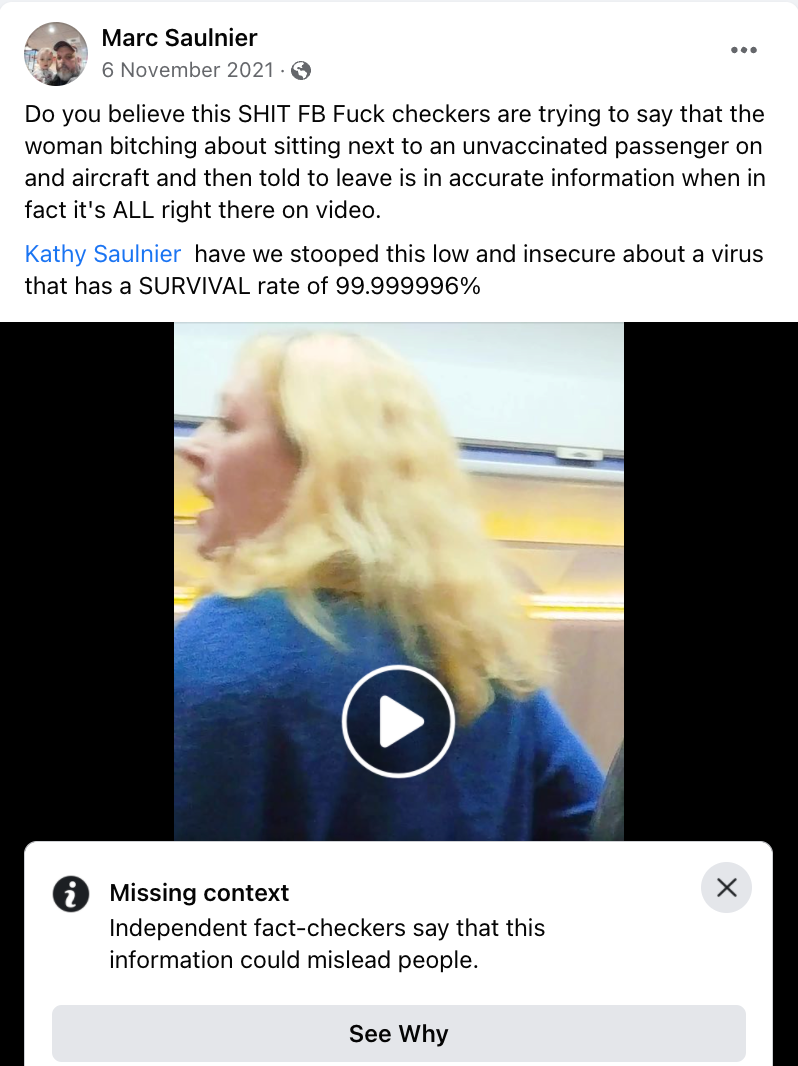Click the black area right of video

click(x=711, y=581)
